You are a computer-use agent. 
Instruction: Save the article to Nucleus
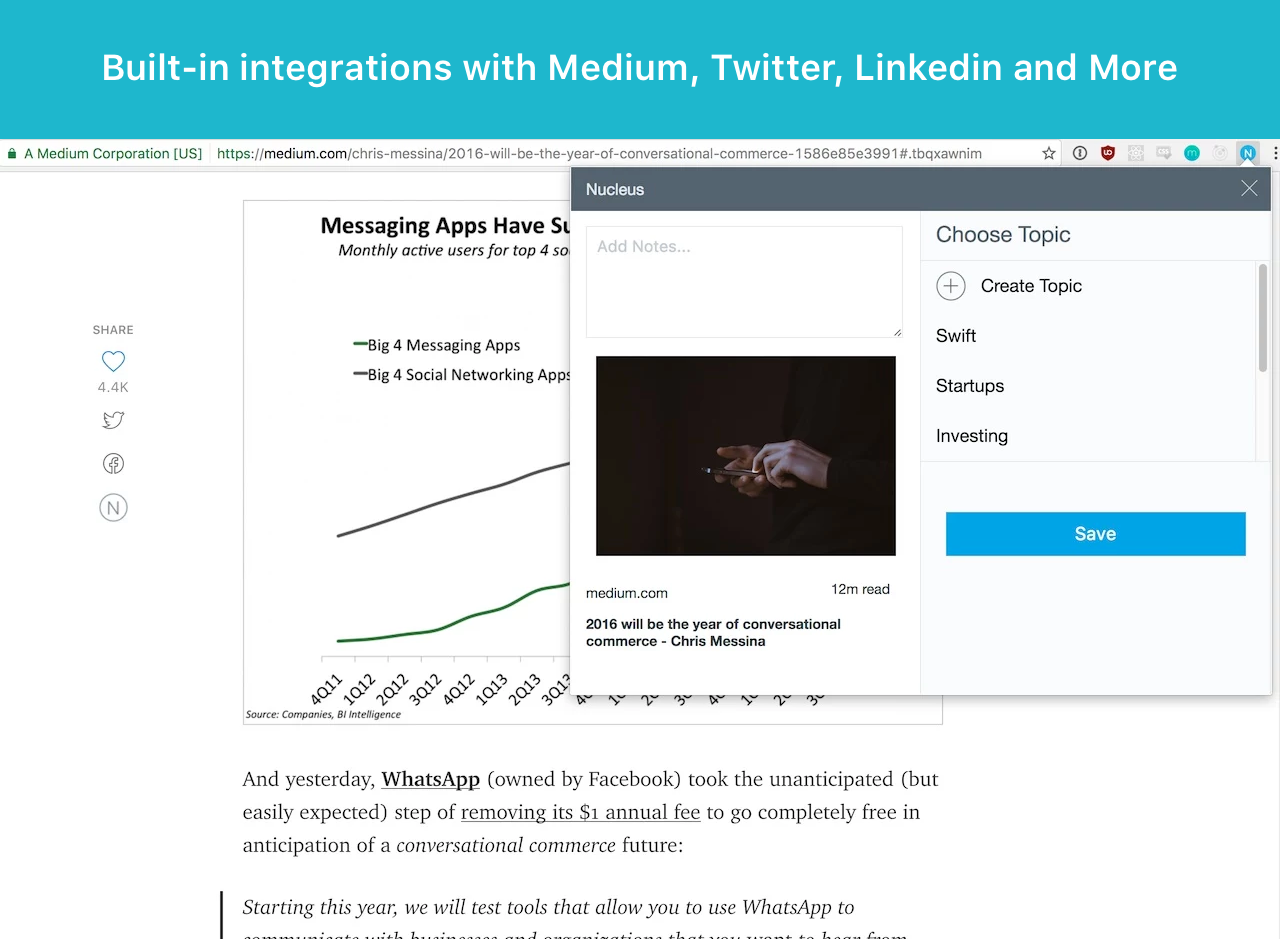1095,534
